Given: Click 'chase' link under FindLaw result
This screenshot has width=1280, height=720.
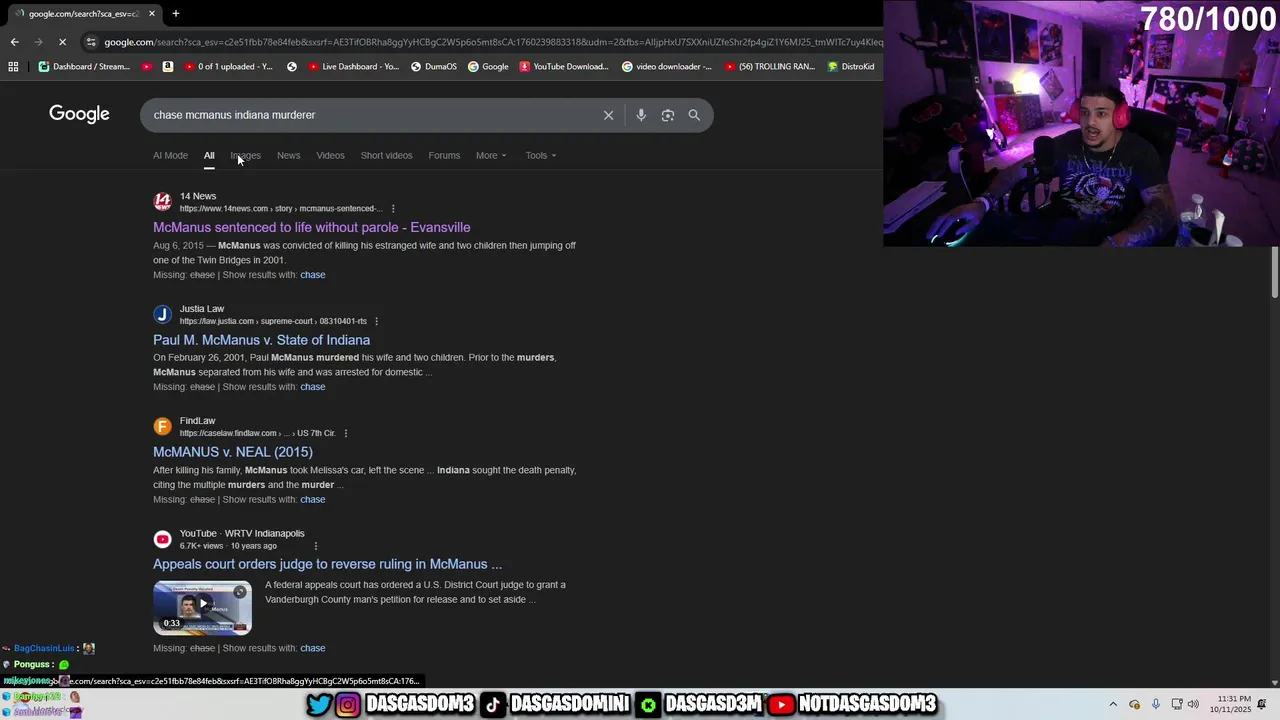Looking at the screenshot, I should click(312, 499).
